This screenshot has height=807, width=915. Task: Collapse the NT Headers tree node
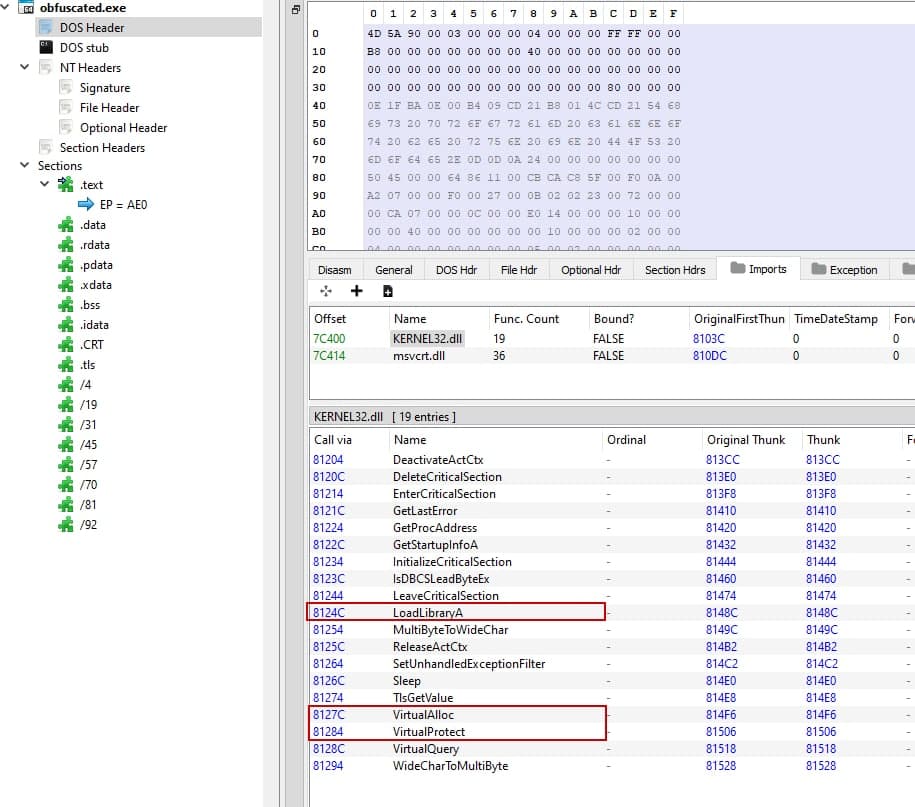point(25,67)
